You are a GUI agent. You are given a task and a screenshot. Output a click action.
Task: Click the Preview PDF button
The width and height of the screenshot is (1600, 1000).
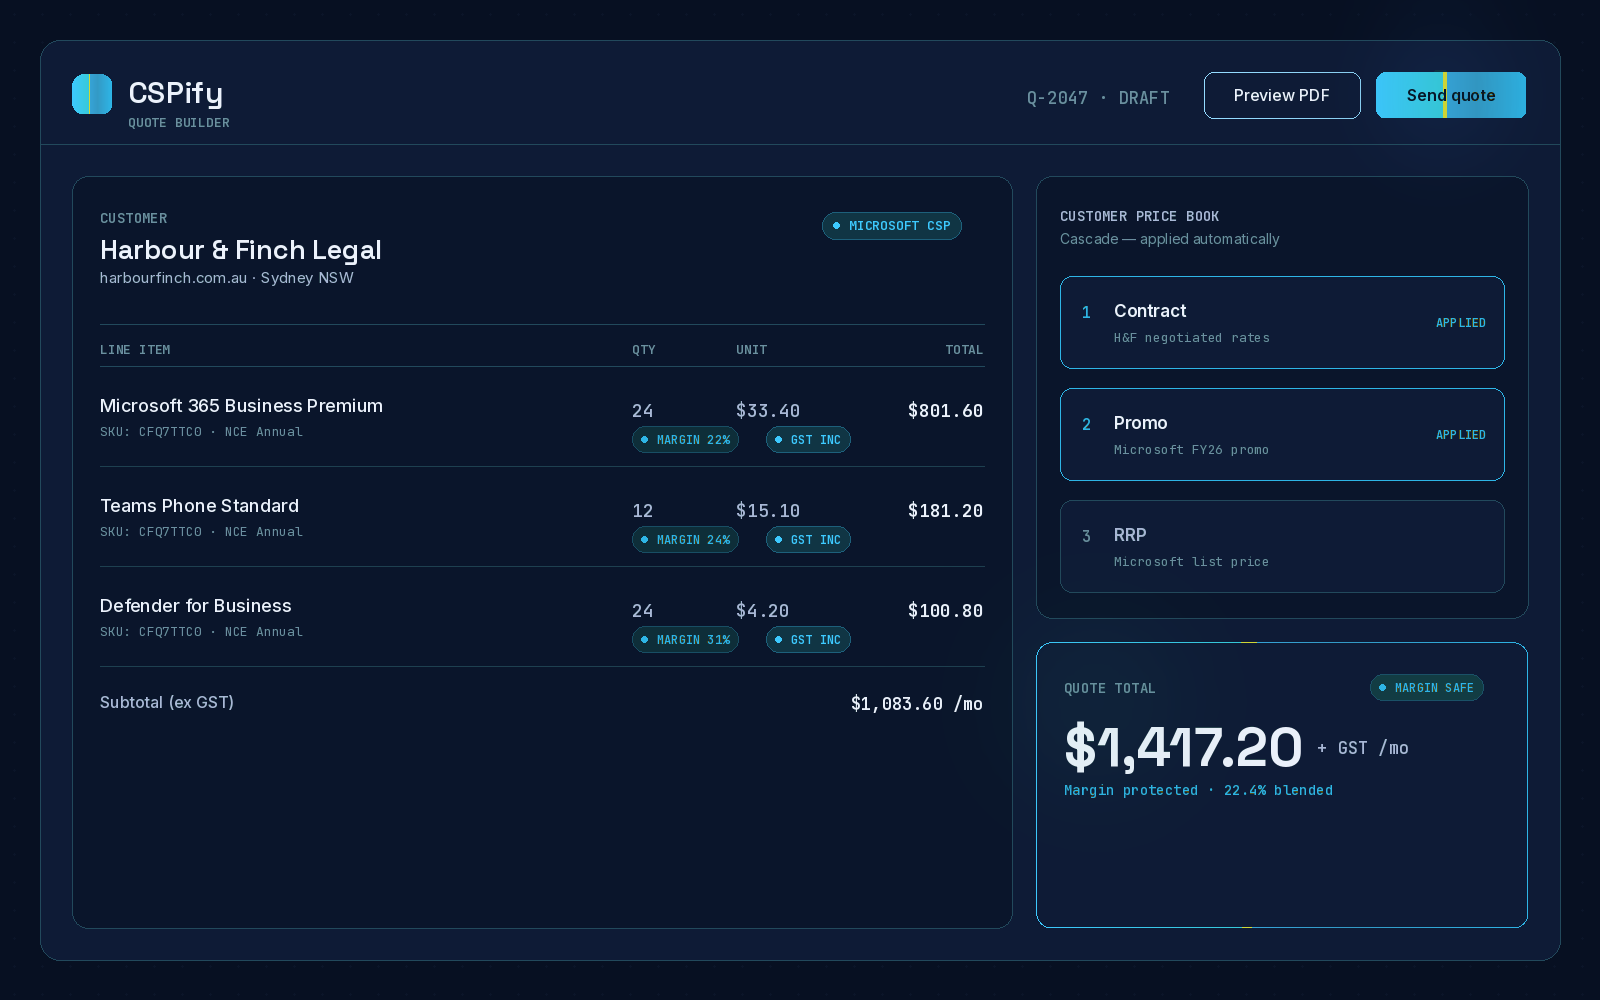coord(1282,95)
